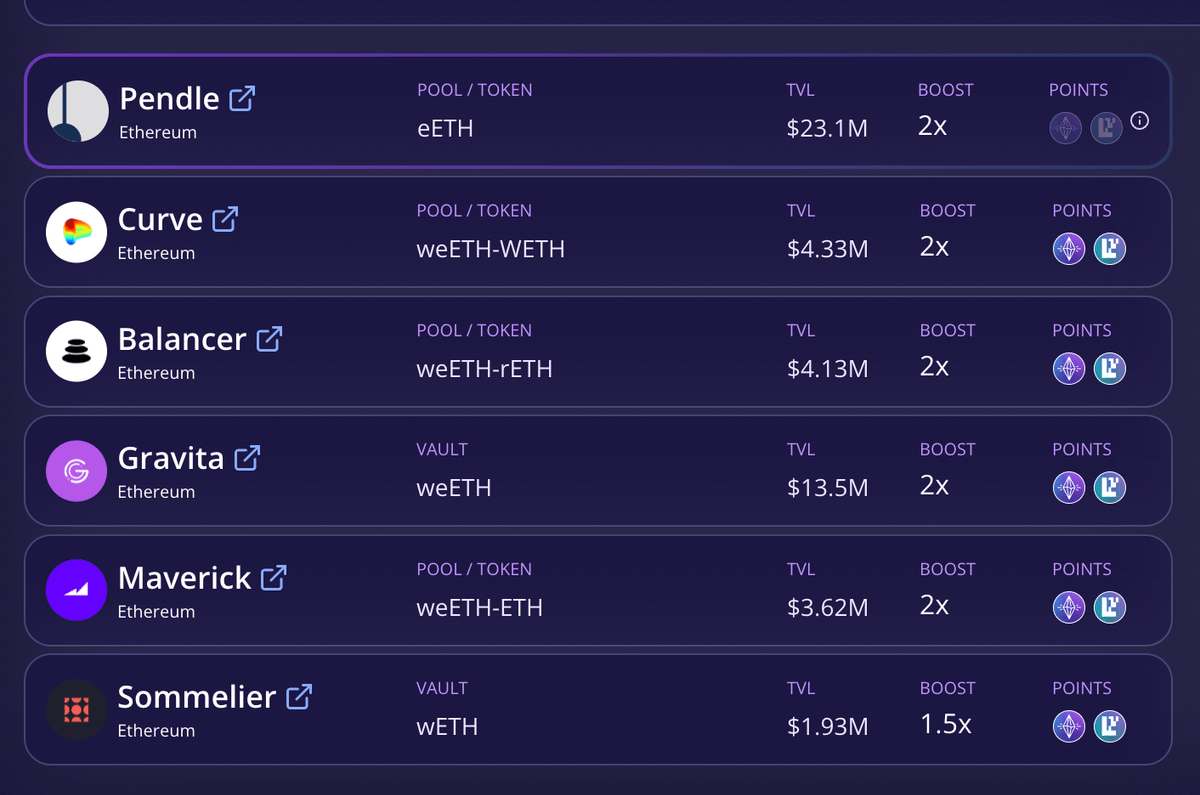Open the Pendle external link icon

coord(242,98)
